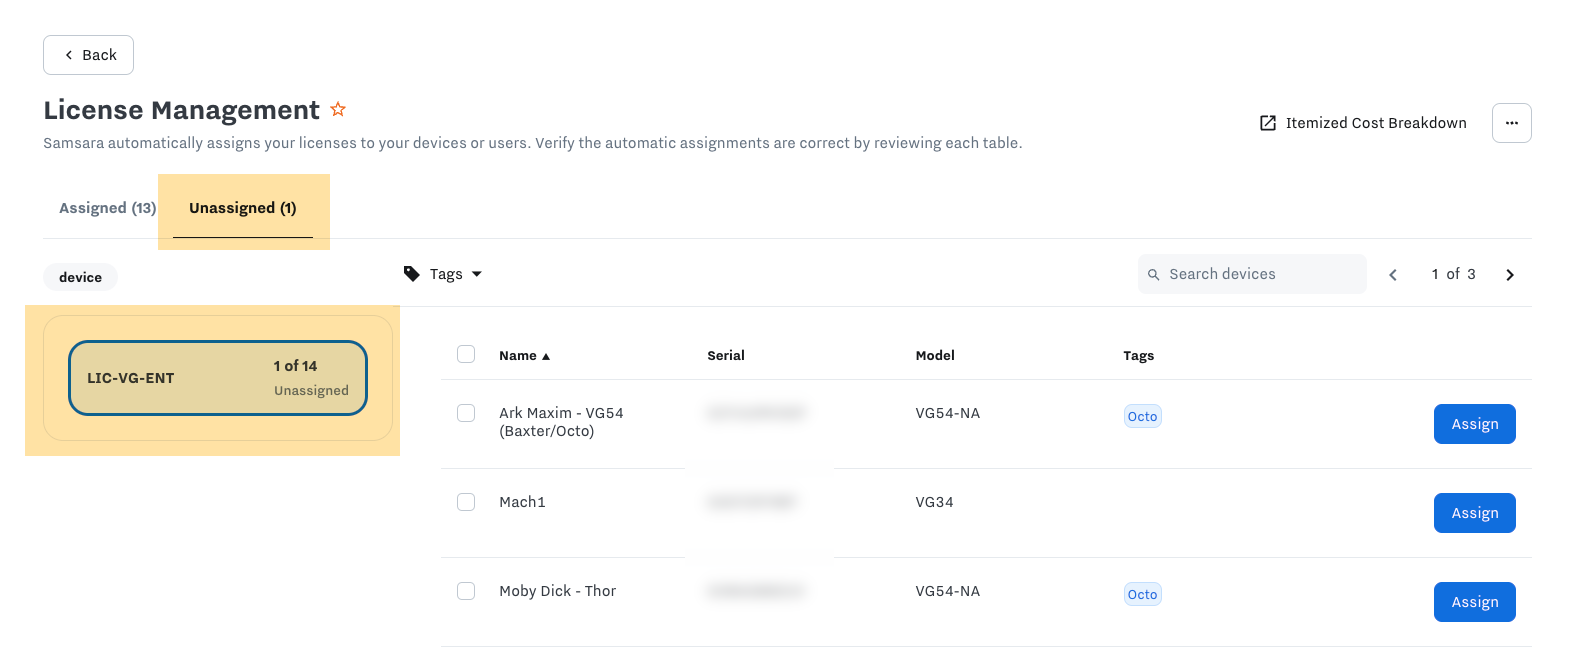Go to the previous page of devices

click(x=1393, y=275)
